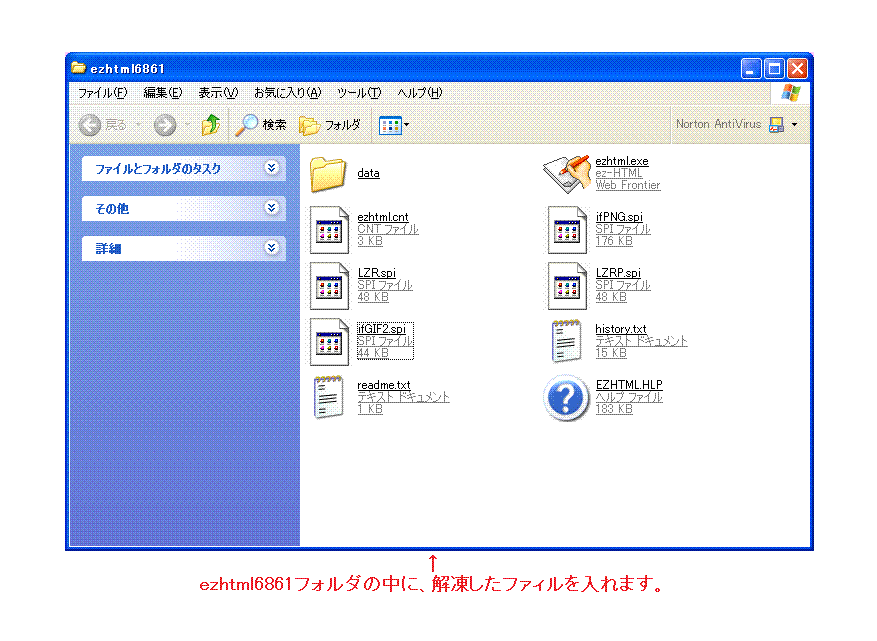Minimize the ezhtml6861 window
This screenshot has height=641, width=877.
tap(751, 69)
